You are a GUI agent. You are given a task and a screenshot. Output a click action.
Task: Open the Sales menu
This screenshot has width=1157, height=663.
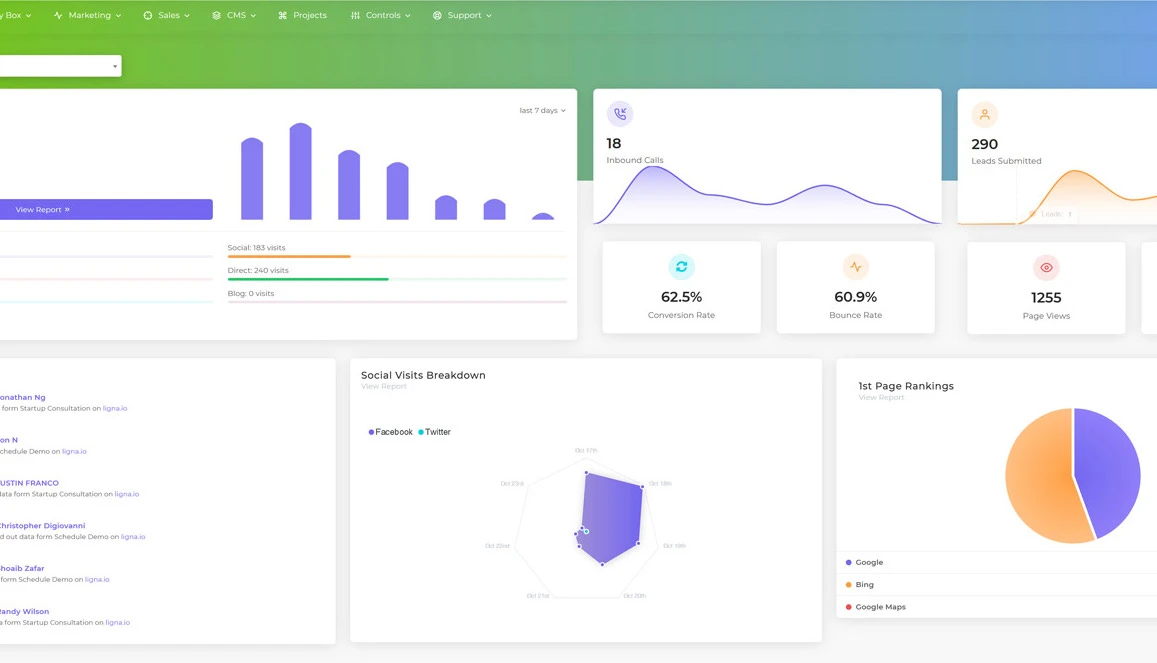167,16
